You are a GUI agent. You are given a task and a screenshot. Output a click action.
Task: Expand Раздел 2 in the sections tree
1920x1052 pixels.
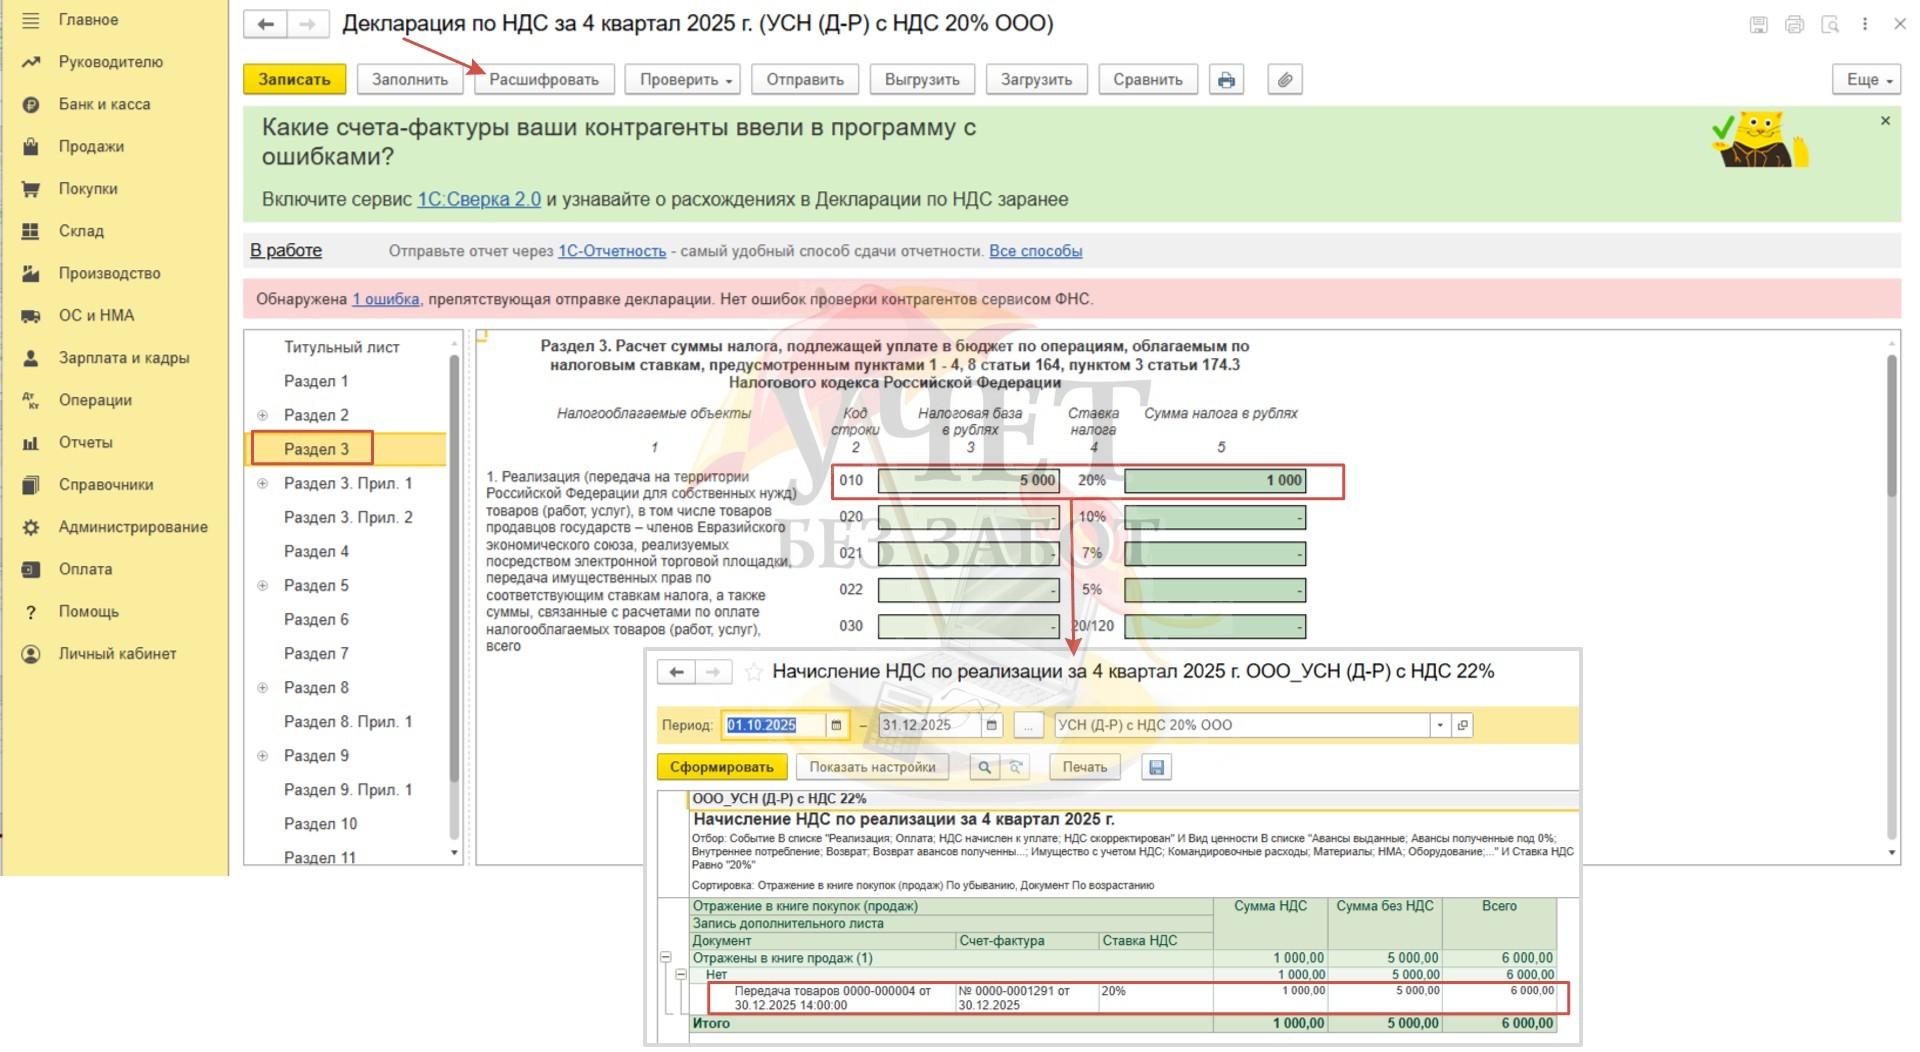click(263, 415)
